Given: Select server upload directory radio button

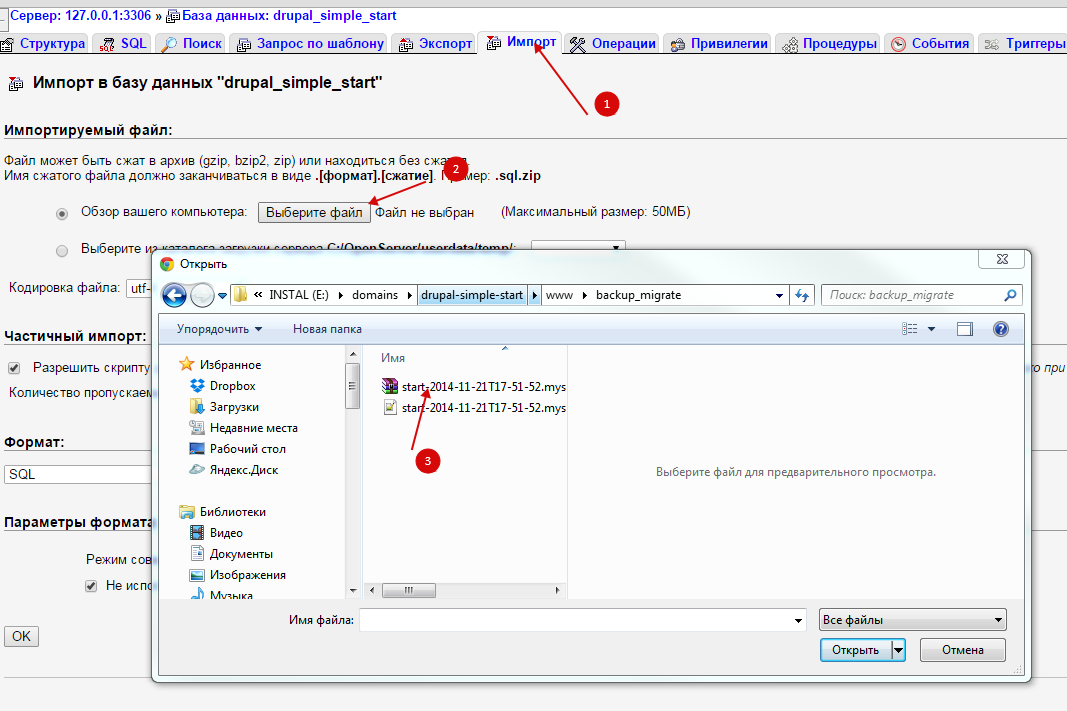Looking at the screenshot, I should [x=63, y=249].
